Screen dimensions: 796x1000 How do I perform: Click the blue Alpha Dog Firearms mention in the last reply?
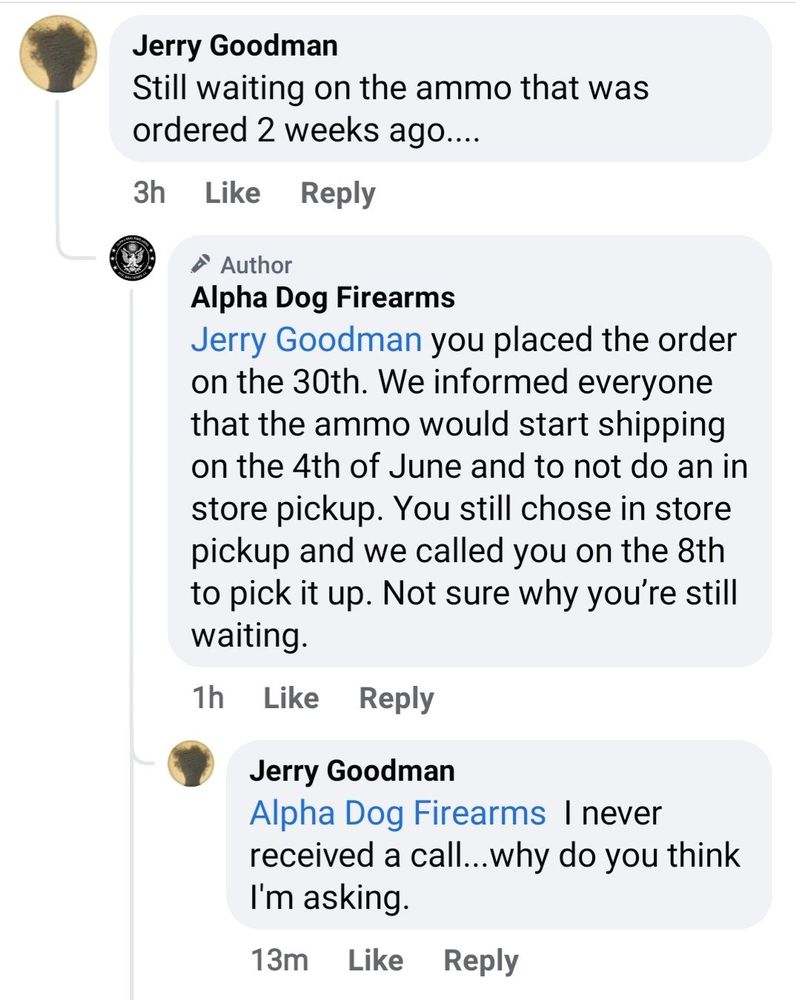pyautogui.click(x=397, y=813)
